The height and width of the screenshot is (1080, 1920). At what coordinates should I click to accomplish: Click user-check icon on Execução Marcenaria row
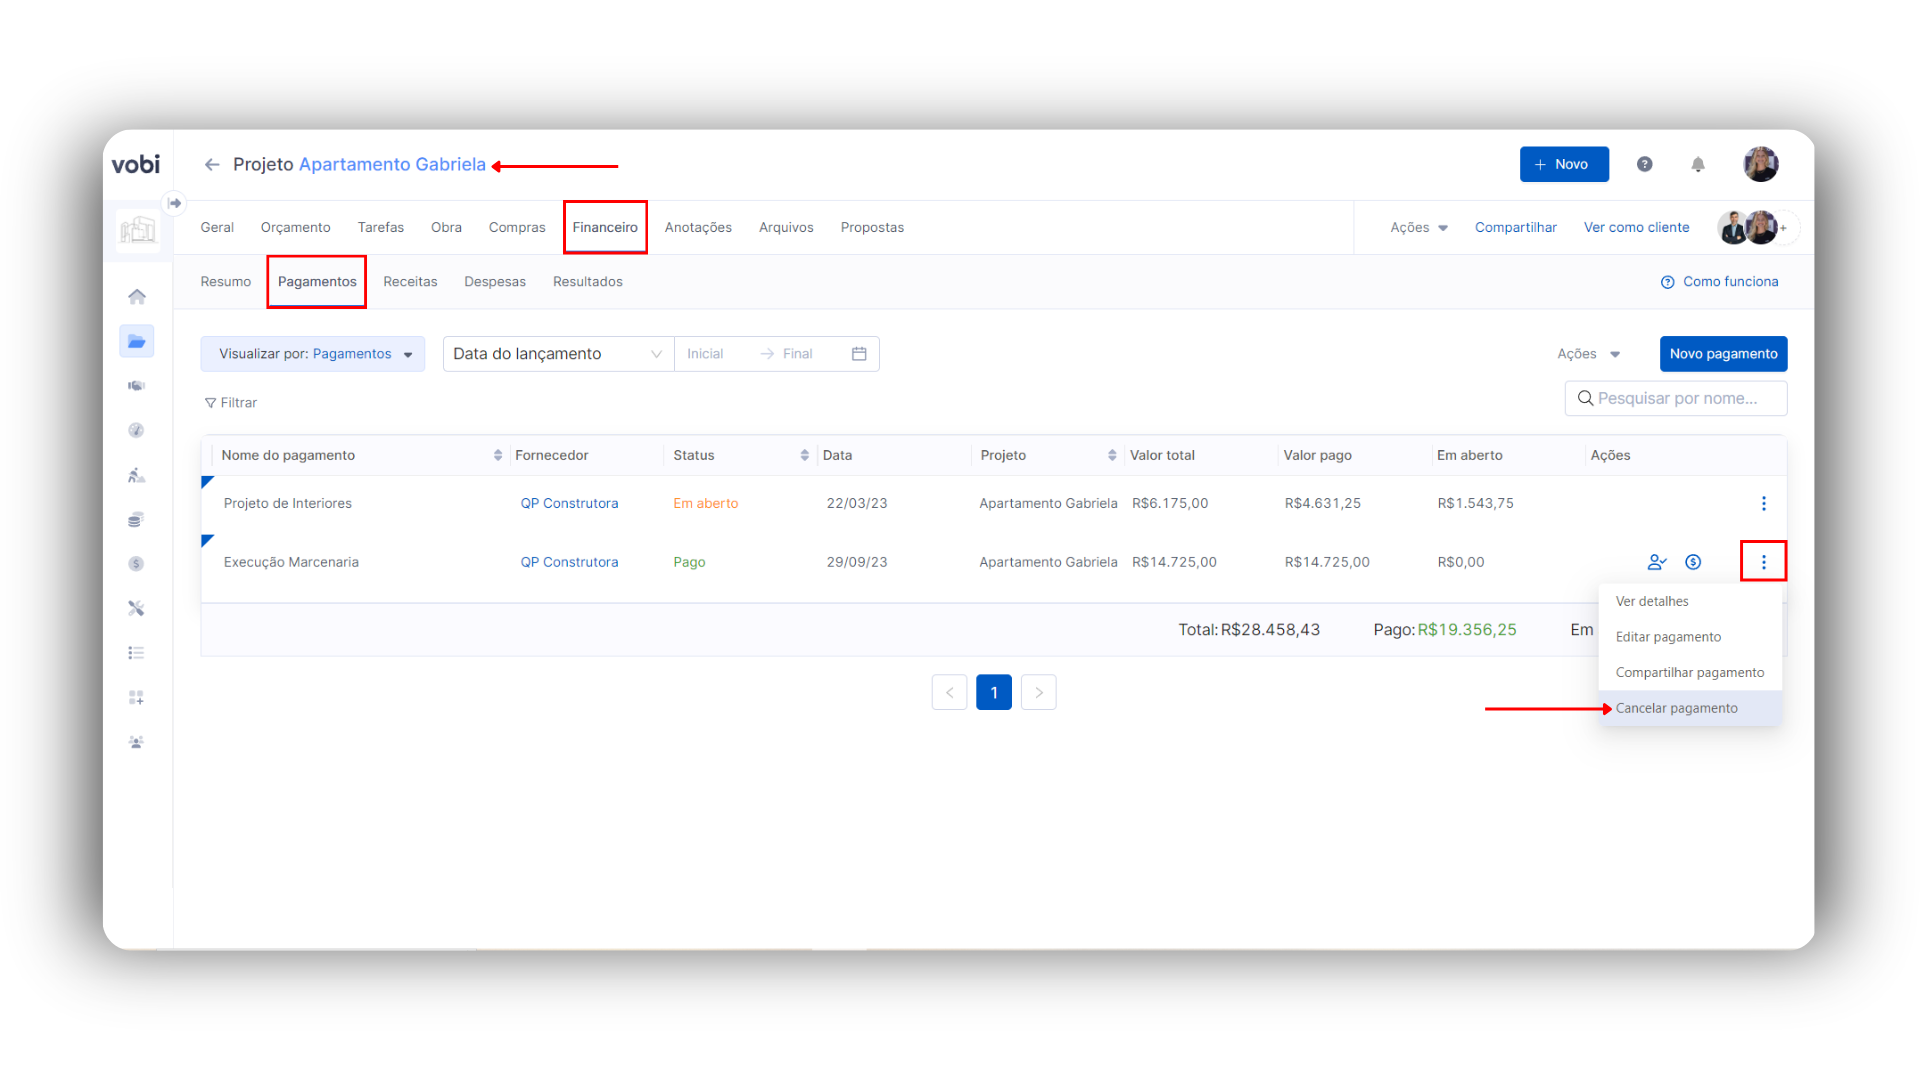tap(1656, 562)
